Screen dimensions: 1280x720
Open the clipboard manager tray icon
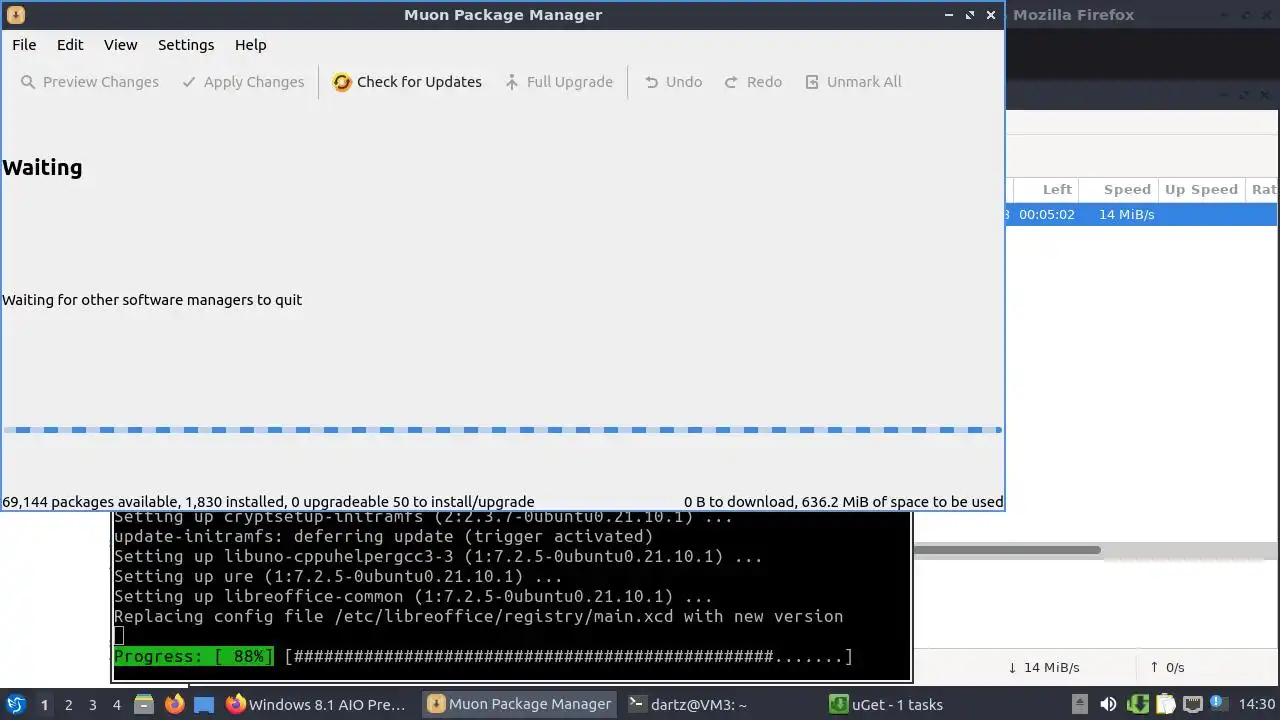(x=1165, y=704)
